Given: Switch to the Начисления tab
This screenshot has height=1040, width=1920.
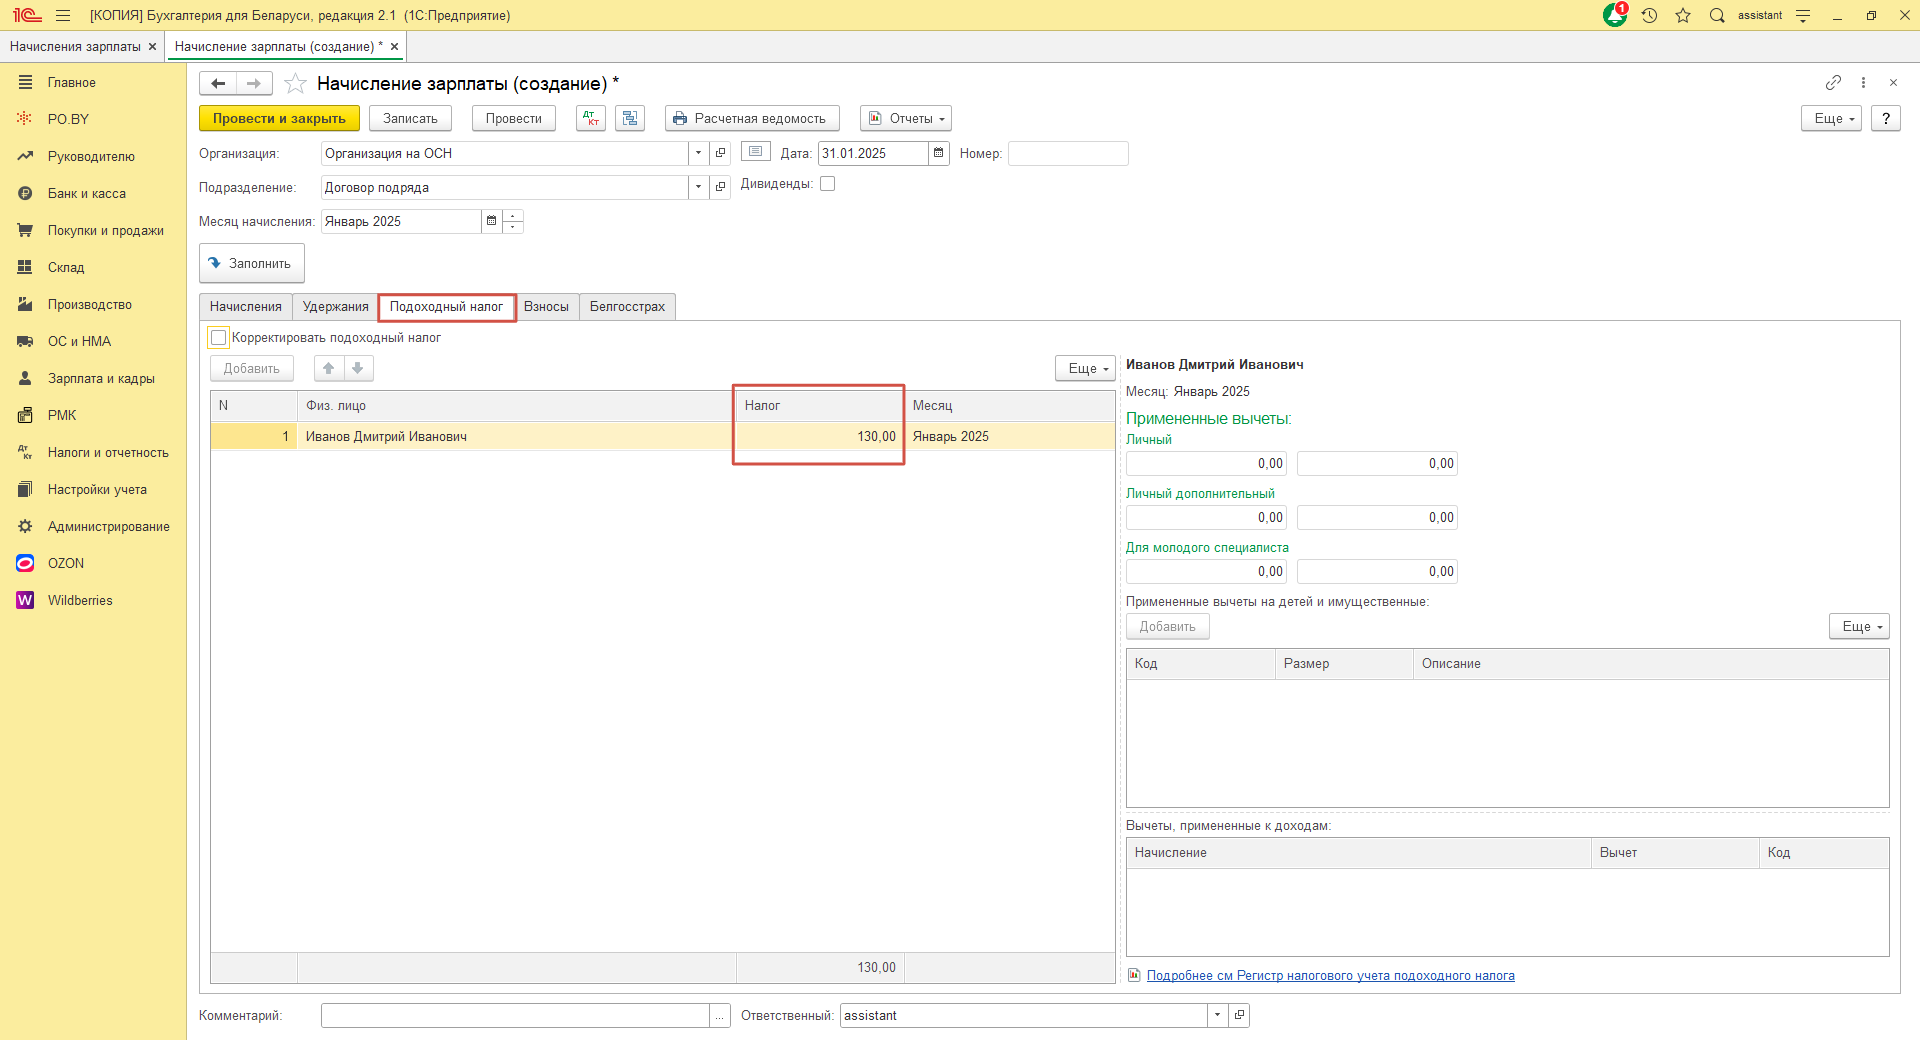Looking at the screenshot, I should tap(245, 307).
